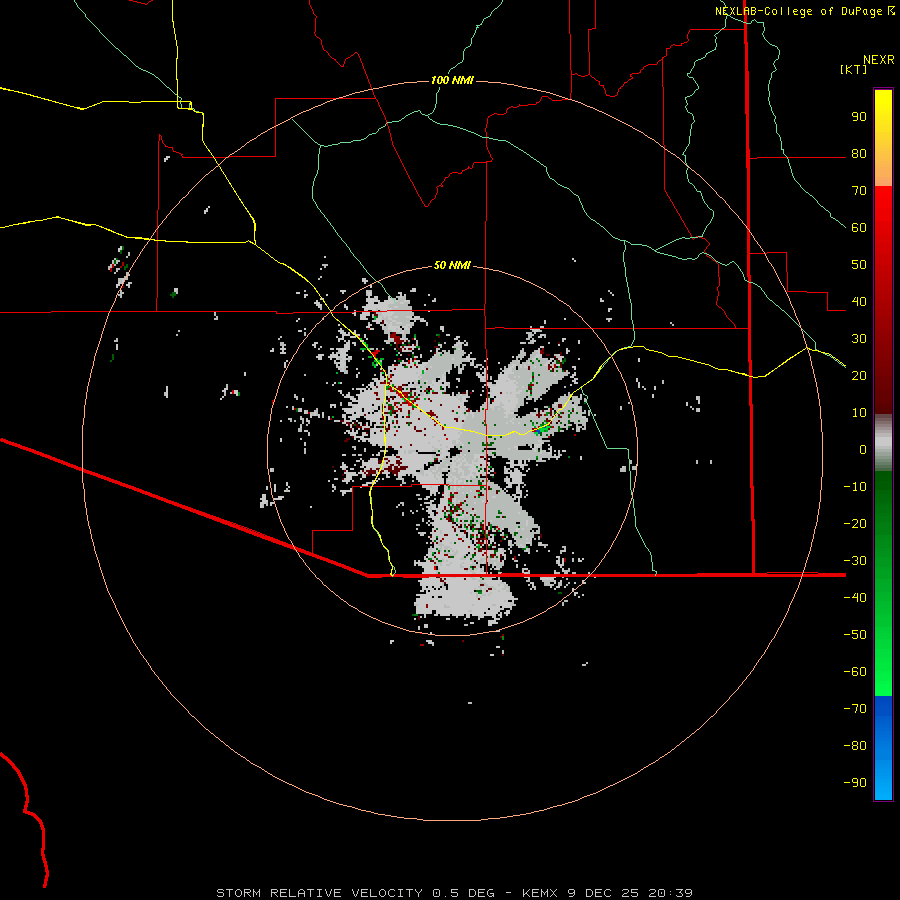Screen dimensions: 900x900
Task: Click the NEXR label above the scale
Action: click(x=879, y=60)
